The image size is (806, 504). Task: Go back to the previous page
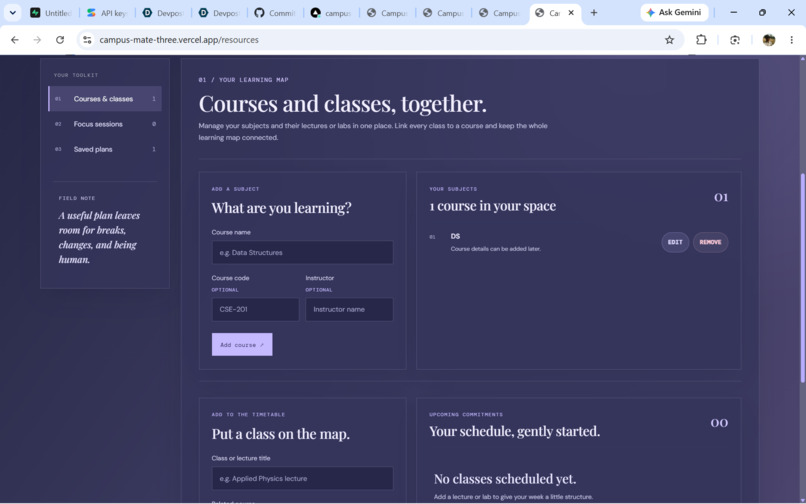pos(14,40)
